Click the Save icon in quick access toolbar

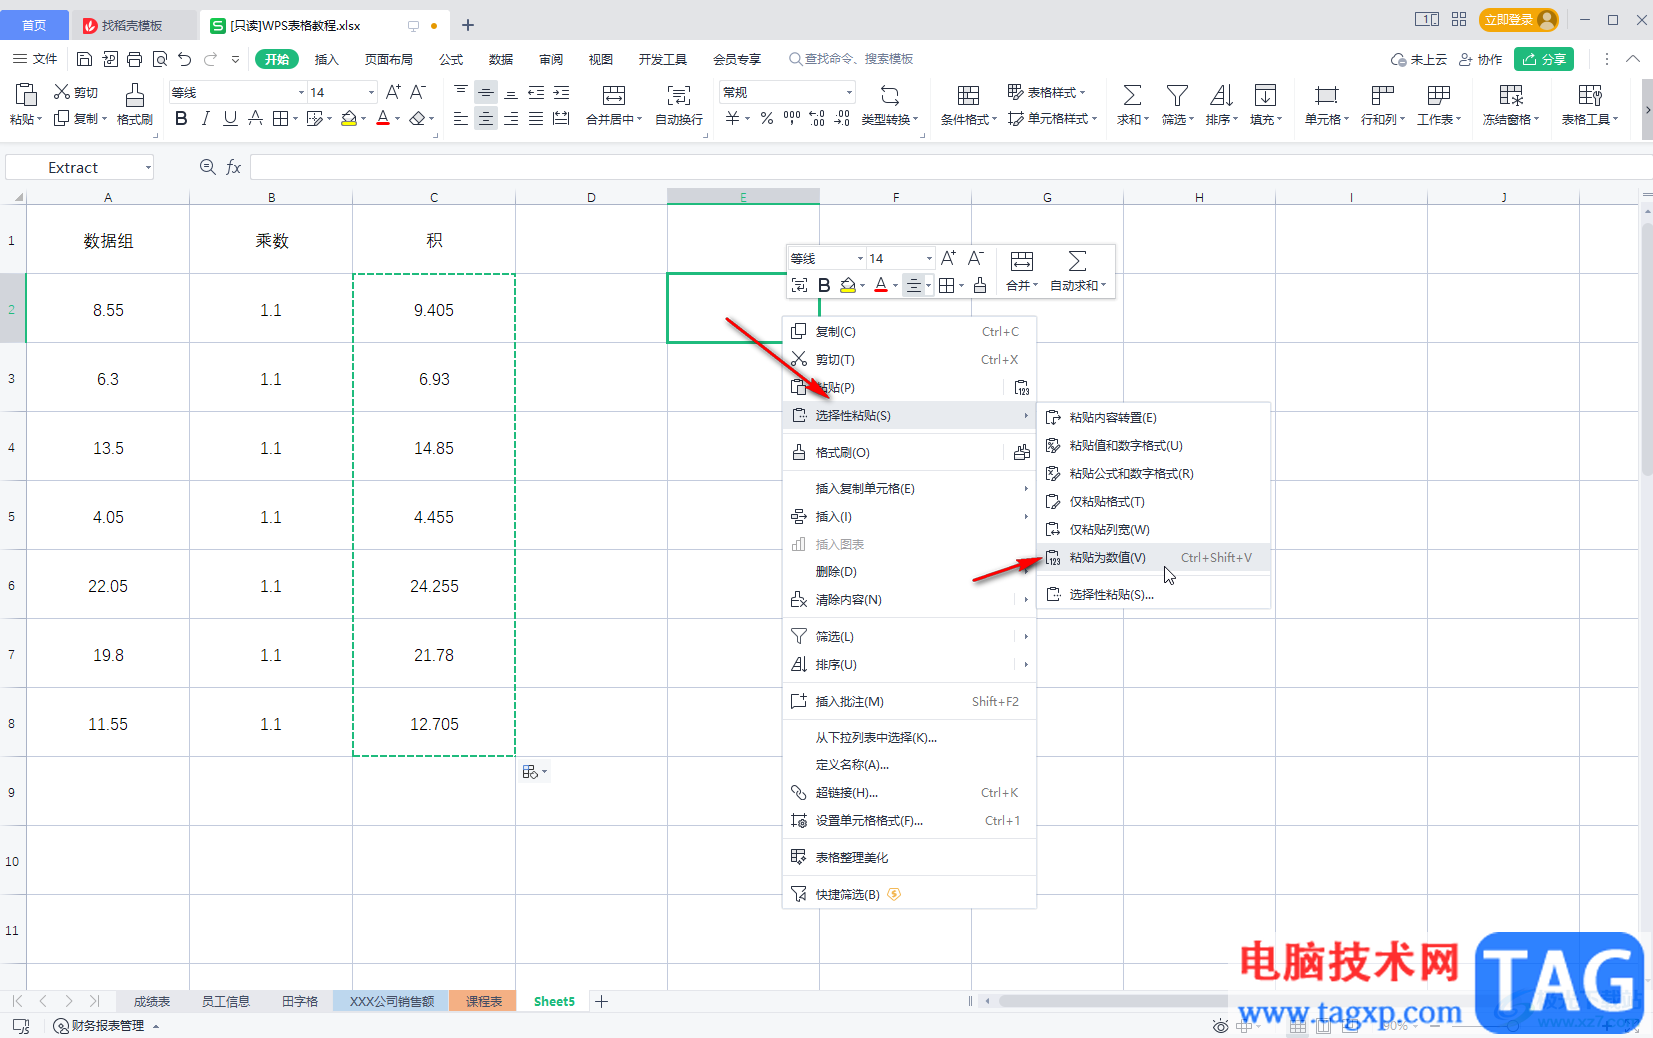click(84, 59)
